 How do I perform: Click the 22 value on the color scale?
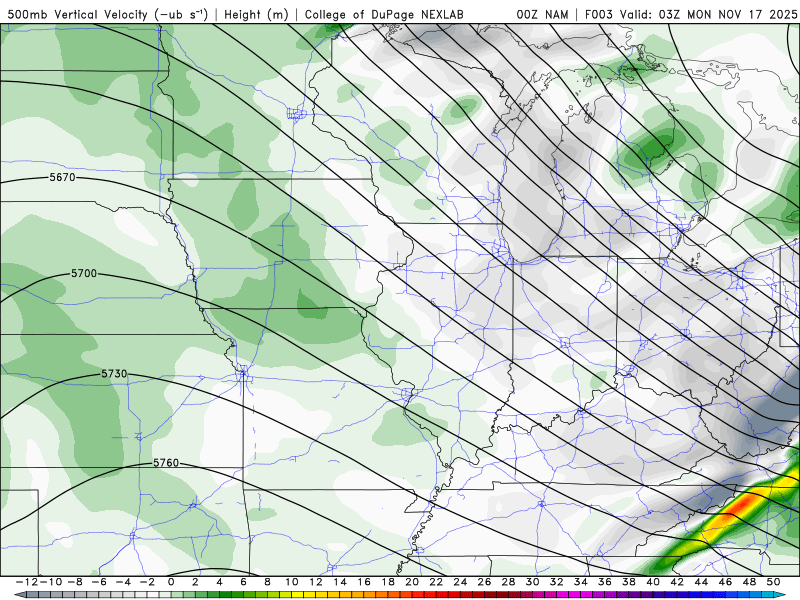(436, 582)
